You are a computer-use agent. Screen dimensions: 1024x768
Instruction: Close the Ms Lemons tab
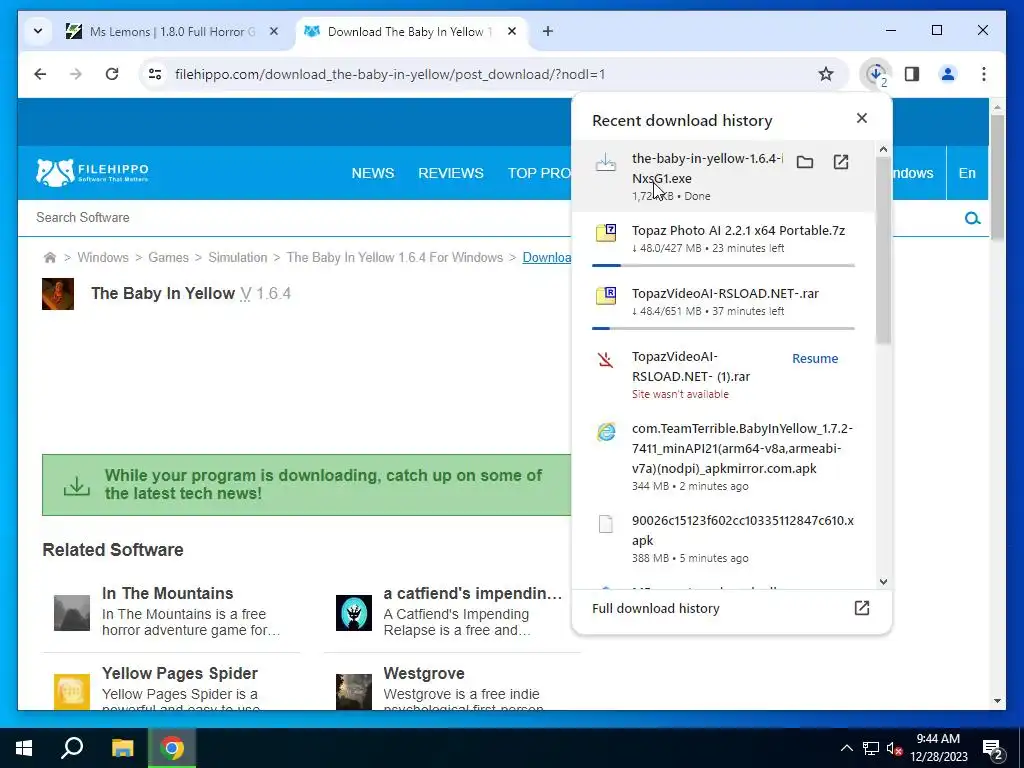click(274, 31)
